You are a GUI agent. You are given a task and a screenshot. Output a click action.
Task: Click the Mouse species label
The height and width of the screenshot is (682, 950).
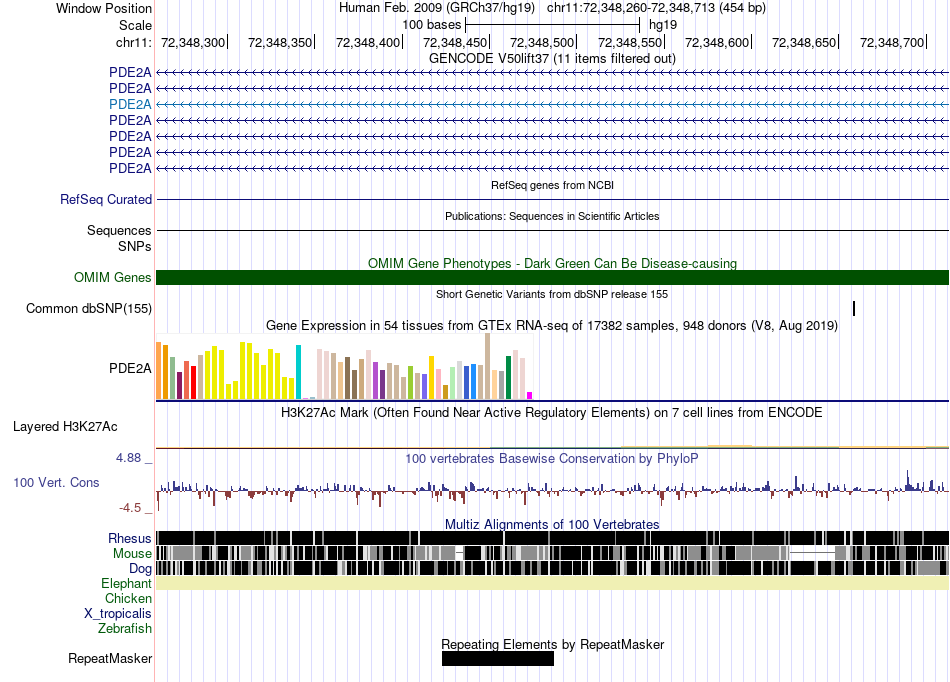point(132,554)
